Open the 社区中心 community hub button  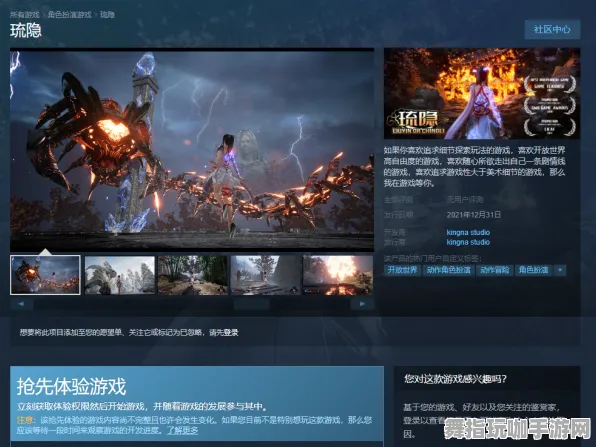(x=552, y=29)
